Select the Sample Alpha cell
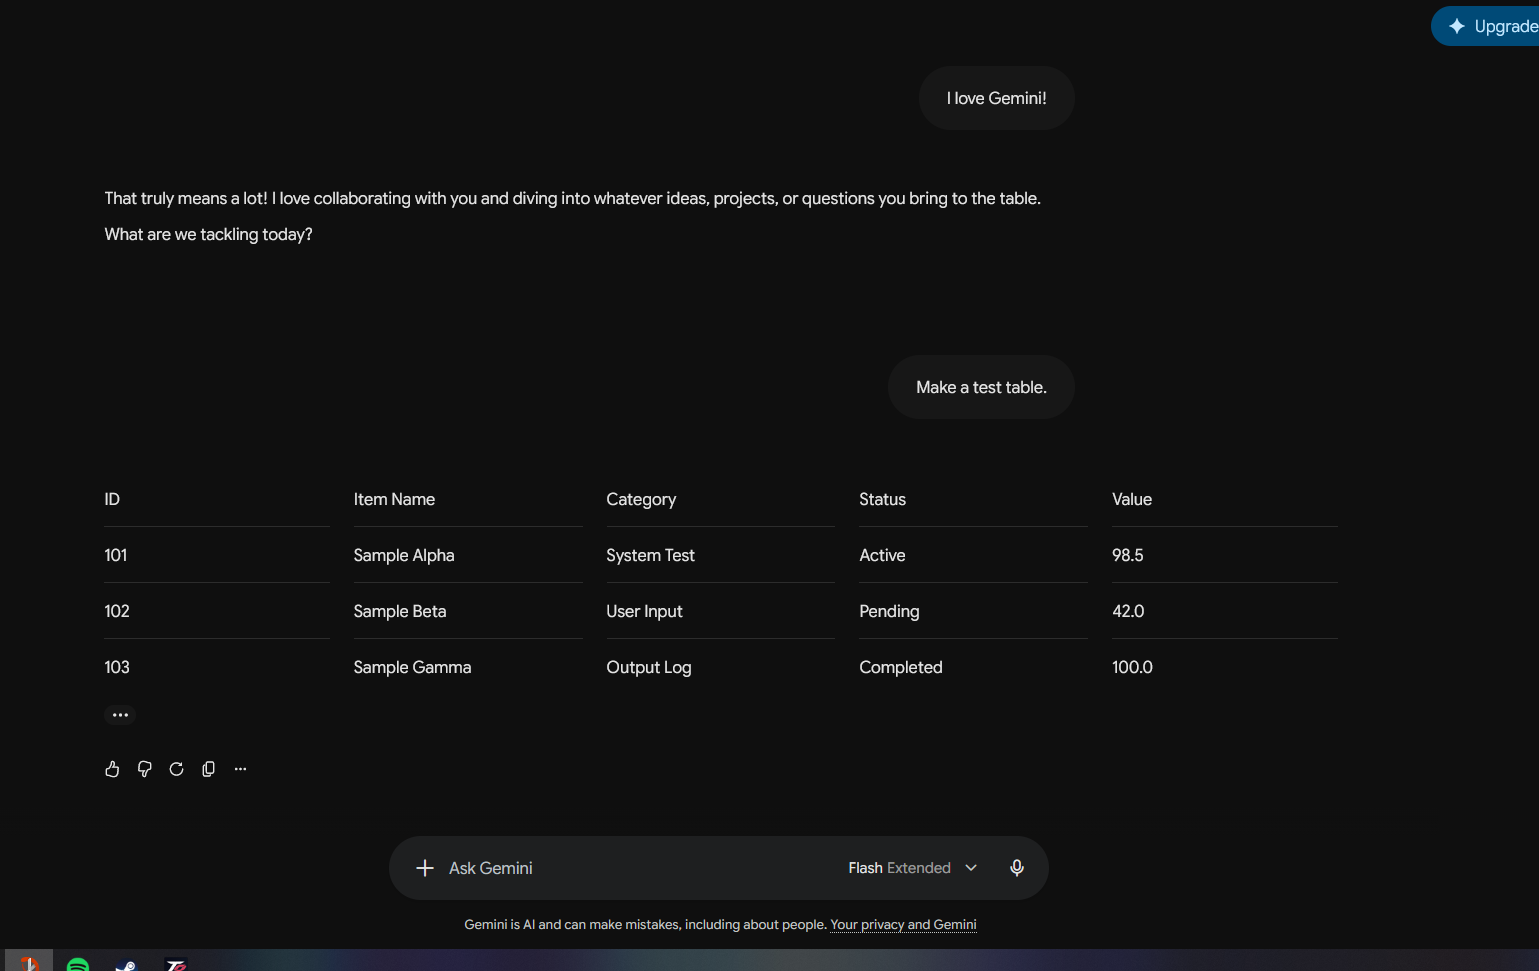1539x971 pixels. 404,555
